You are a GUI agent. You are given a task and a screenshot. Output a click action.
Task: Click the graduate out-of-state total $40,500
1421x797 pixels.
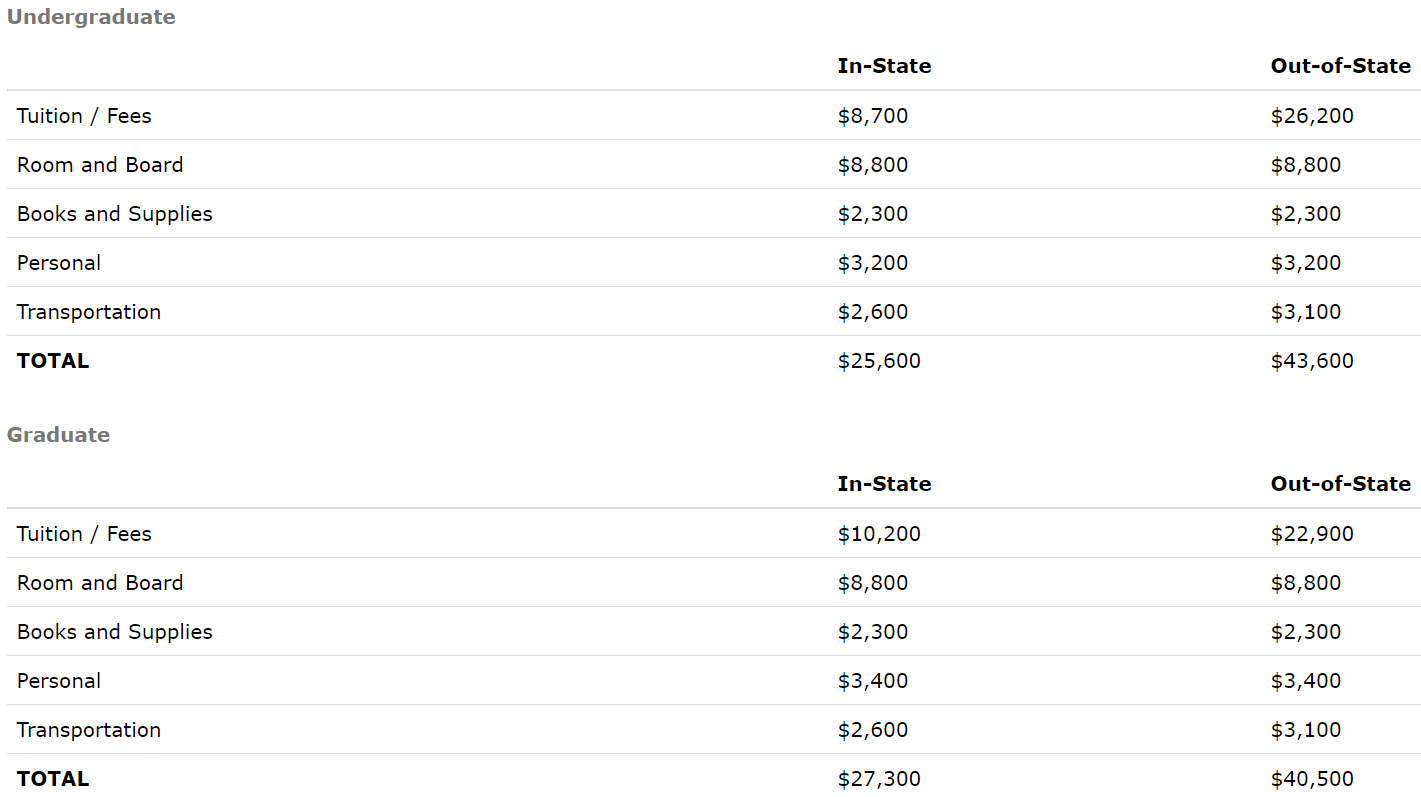pyautogui.click(x=1312, y=779)
